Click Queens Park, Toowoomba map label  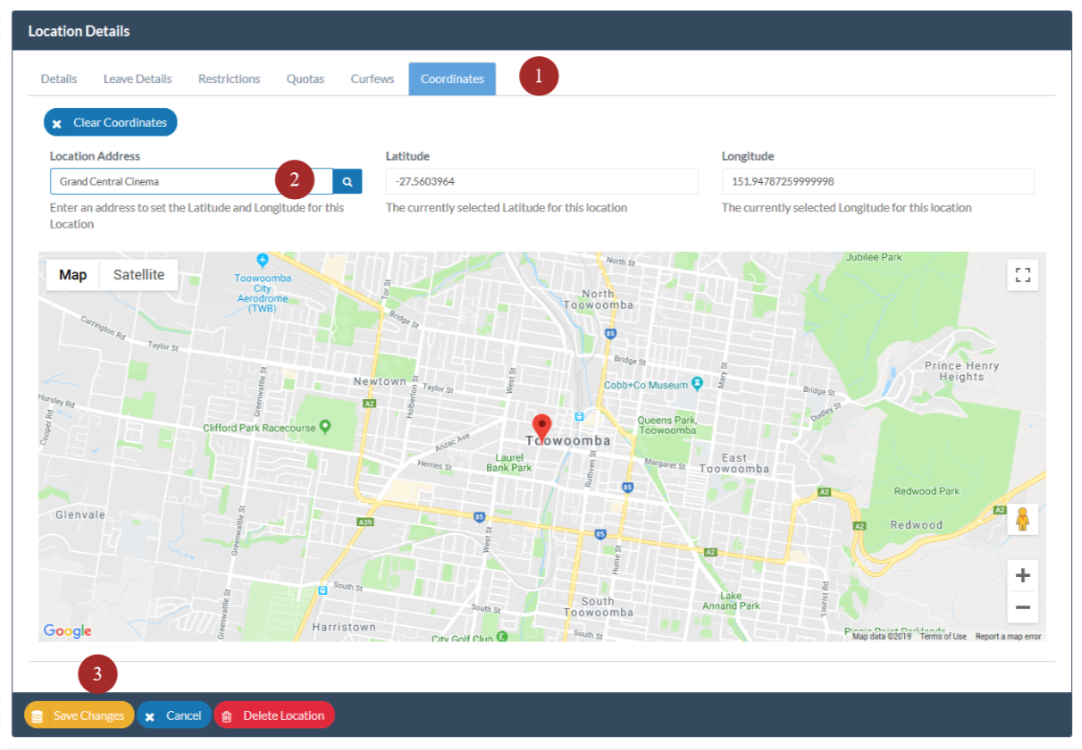[667, 425]
